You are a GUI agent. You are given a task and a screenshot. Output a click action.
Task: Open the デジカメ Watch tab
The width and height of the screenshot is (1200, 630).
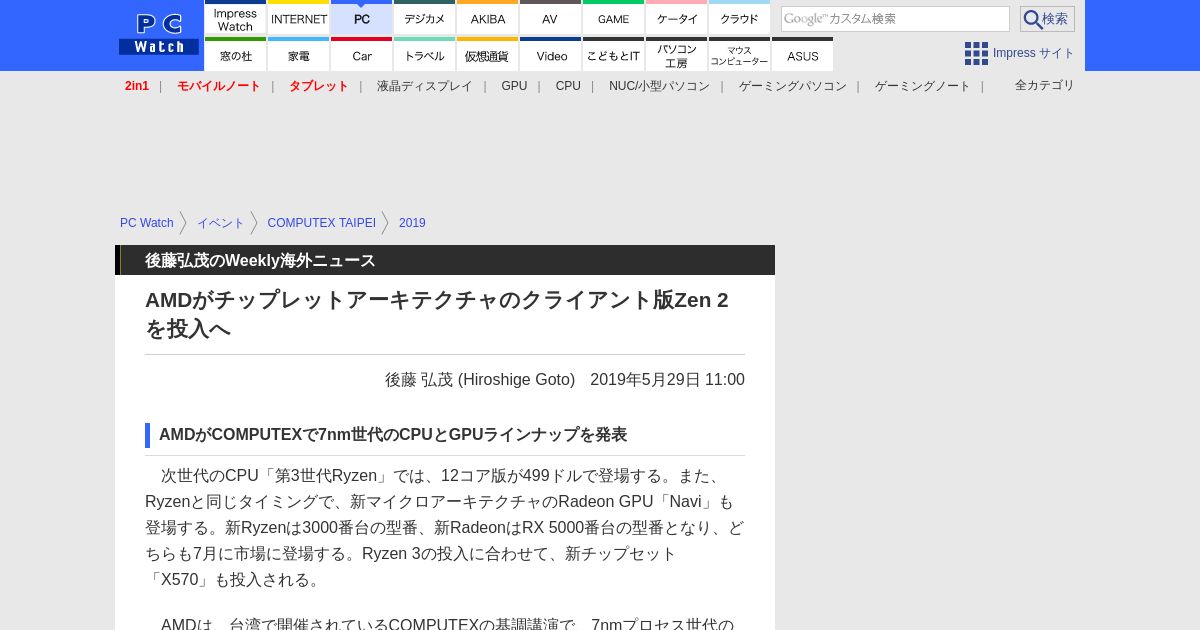pos(425,18)
